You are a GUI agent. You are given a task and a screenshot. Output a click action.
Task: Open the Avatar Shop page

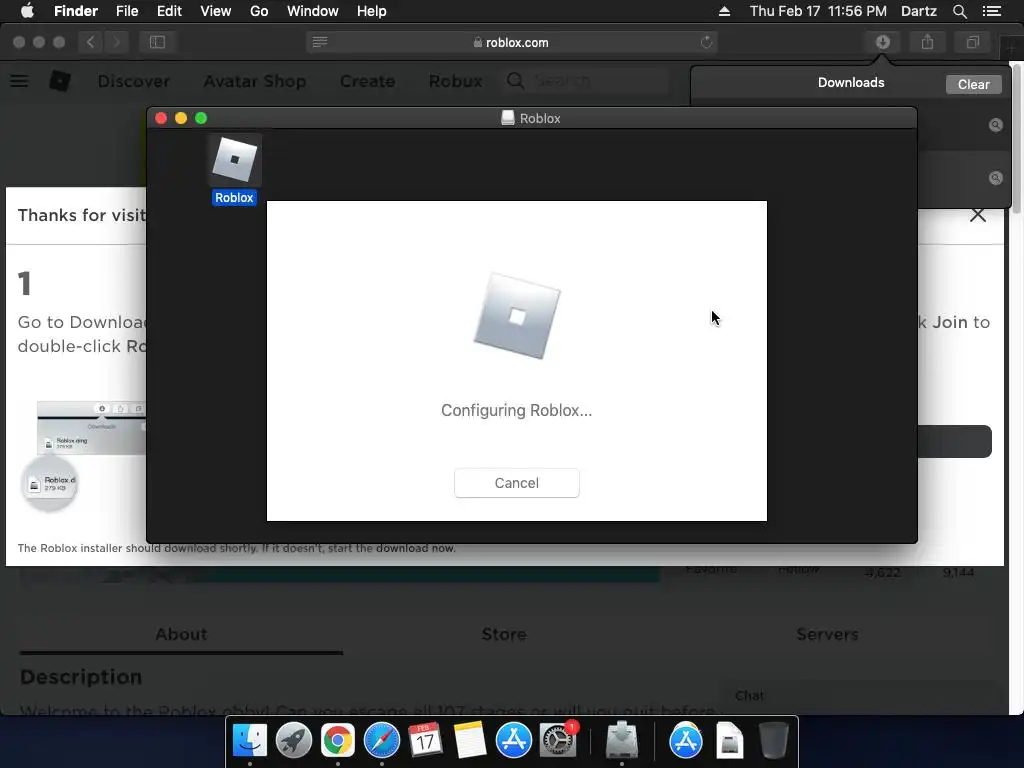pos(255,81)
